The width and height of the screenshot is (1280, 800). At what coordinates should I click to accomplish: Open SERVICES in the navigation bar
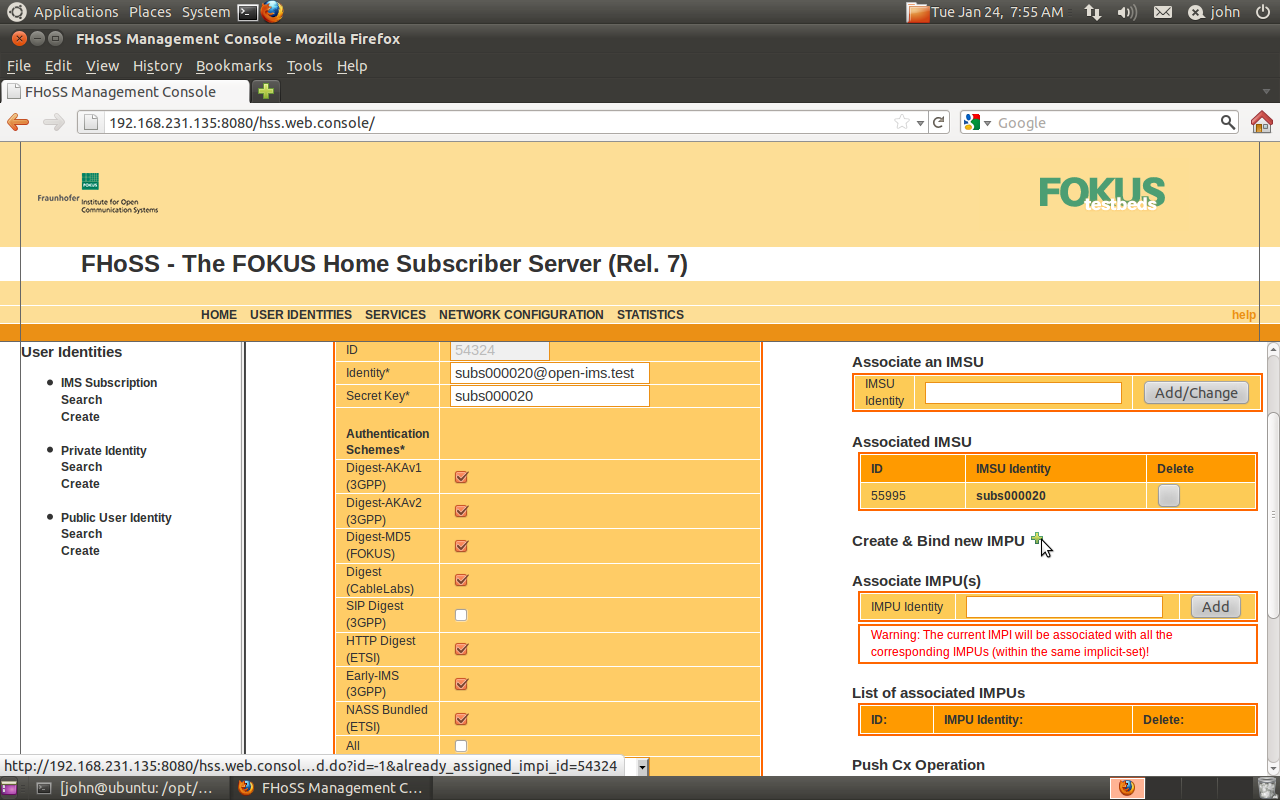click(x=395, y=314)
